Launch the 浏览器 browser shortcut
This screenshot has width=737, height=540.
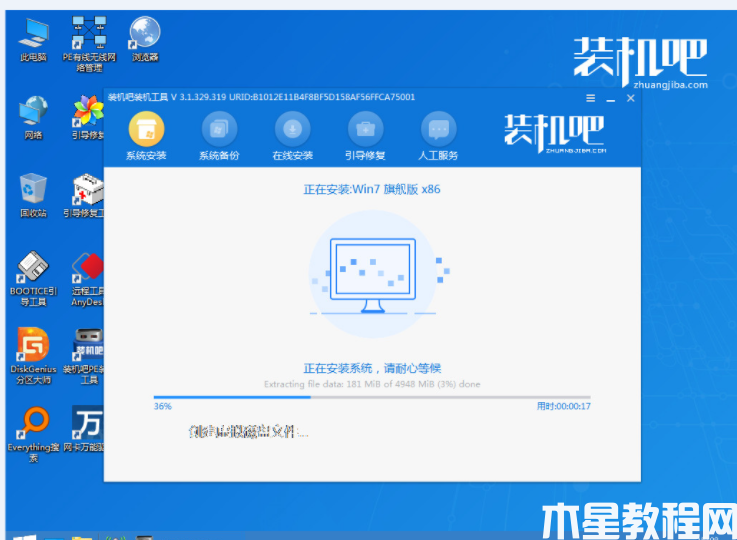[145, 39]
